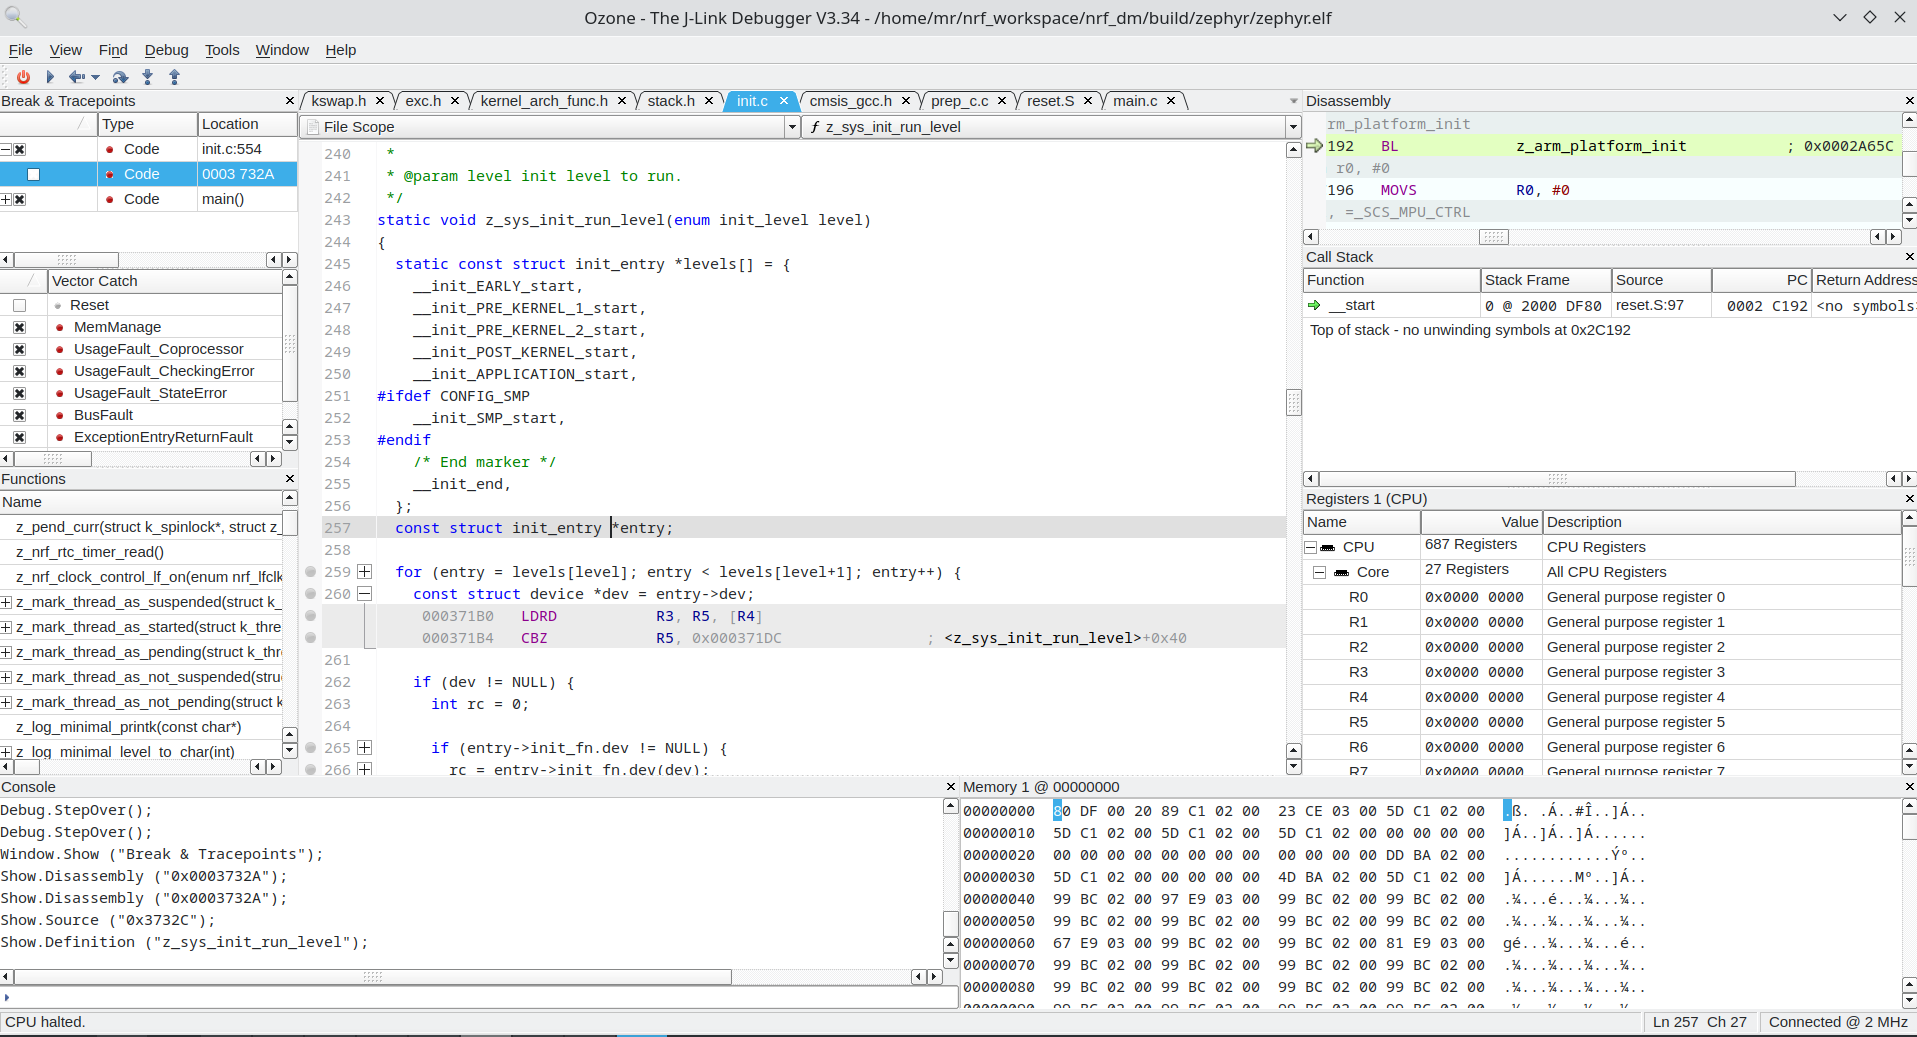
Task: Click the CPU chip icon in Registers
Action: [1328, 547]
